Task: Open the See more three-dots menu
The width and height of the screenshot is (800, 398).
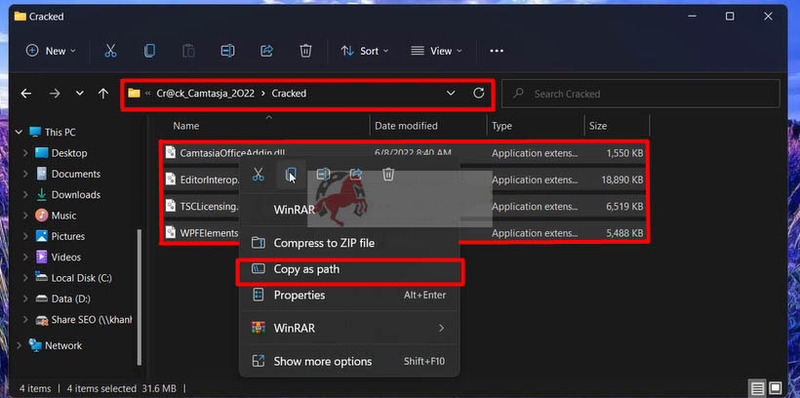Action: [496, 51]
